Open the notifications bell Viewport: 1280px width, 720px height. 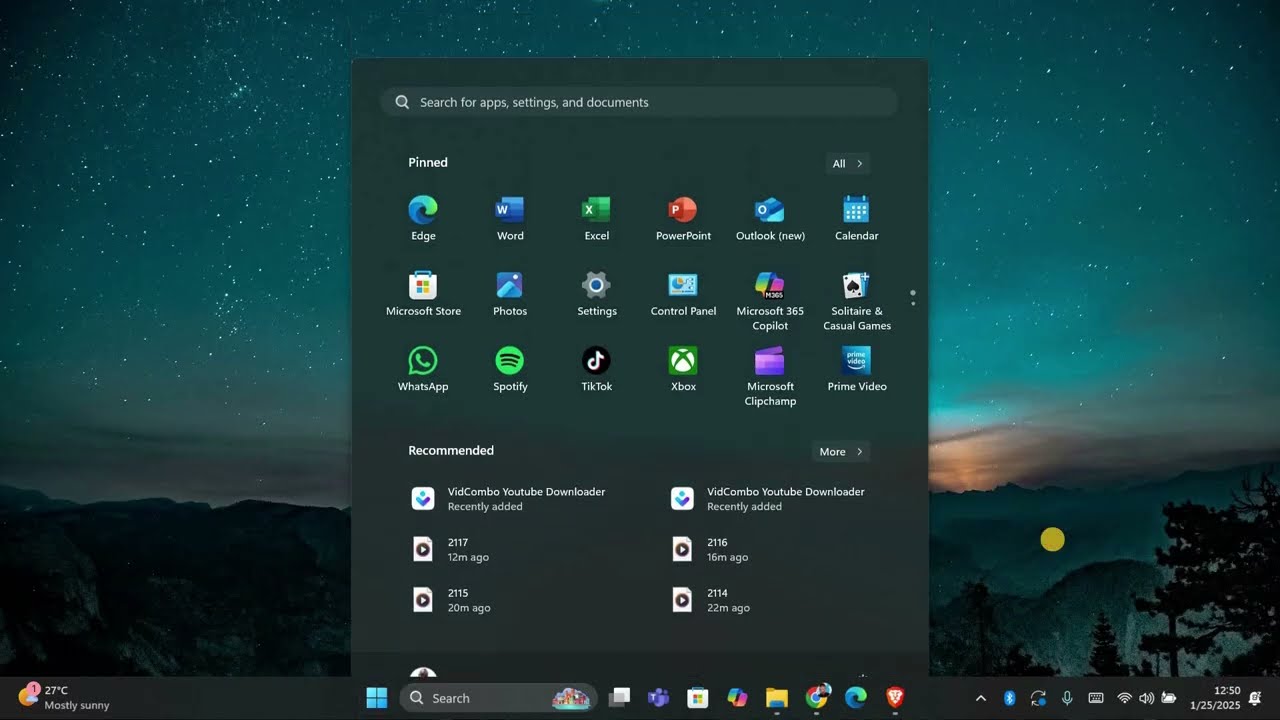click(x=1255, y=698)
